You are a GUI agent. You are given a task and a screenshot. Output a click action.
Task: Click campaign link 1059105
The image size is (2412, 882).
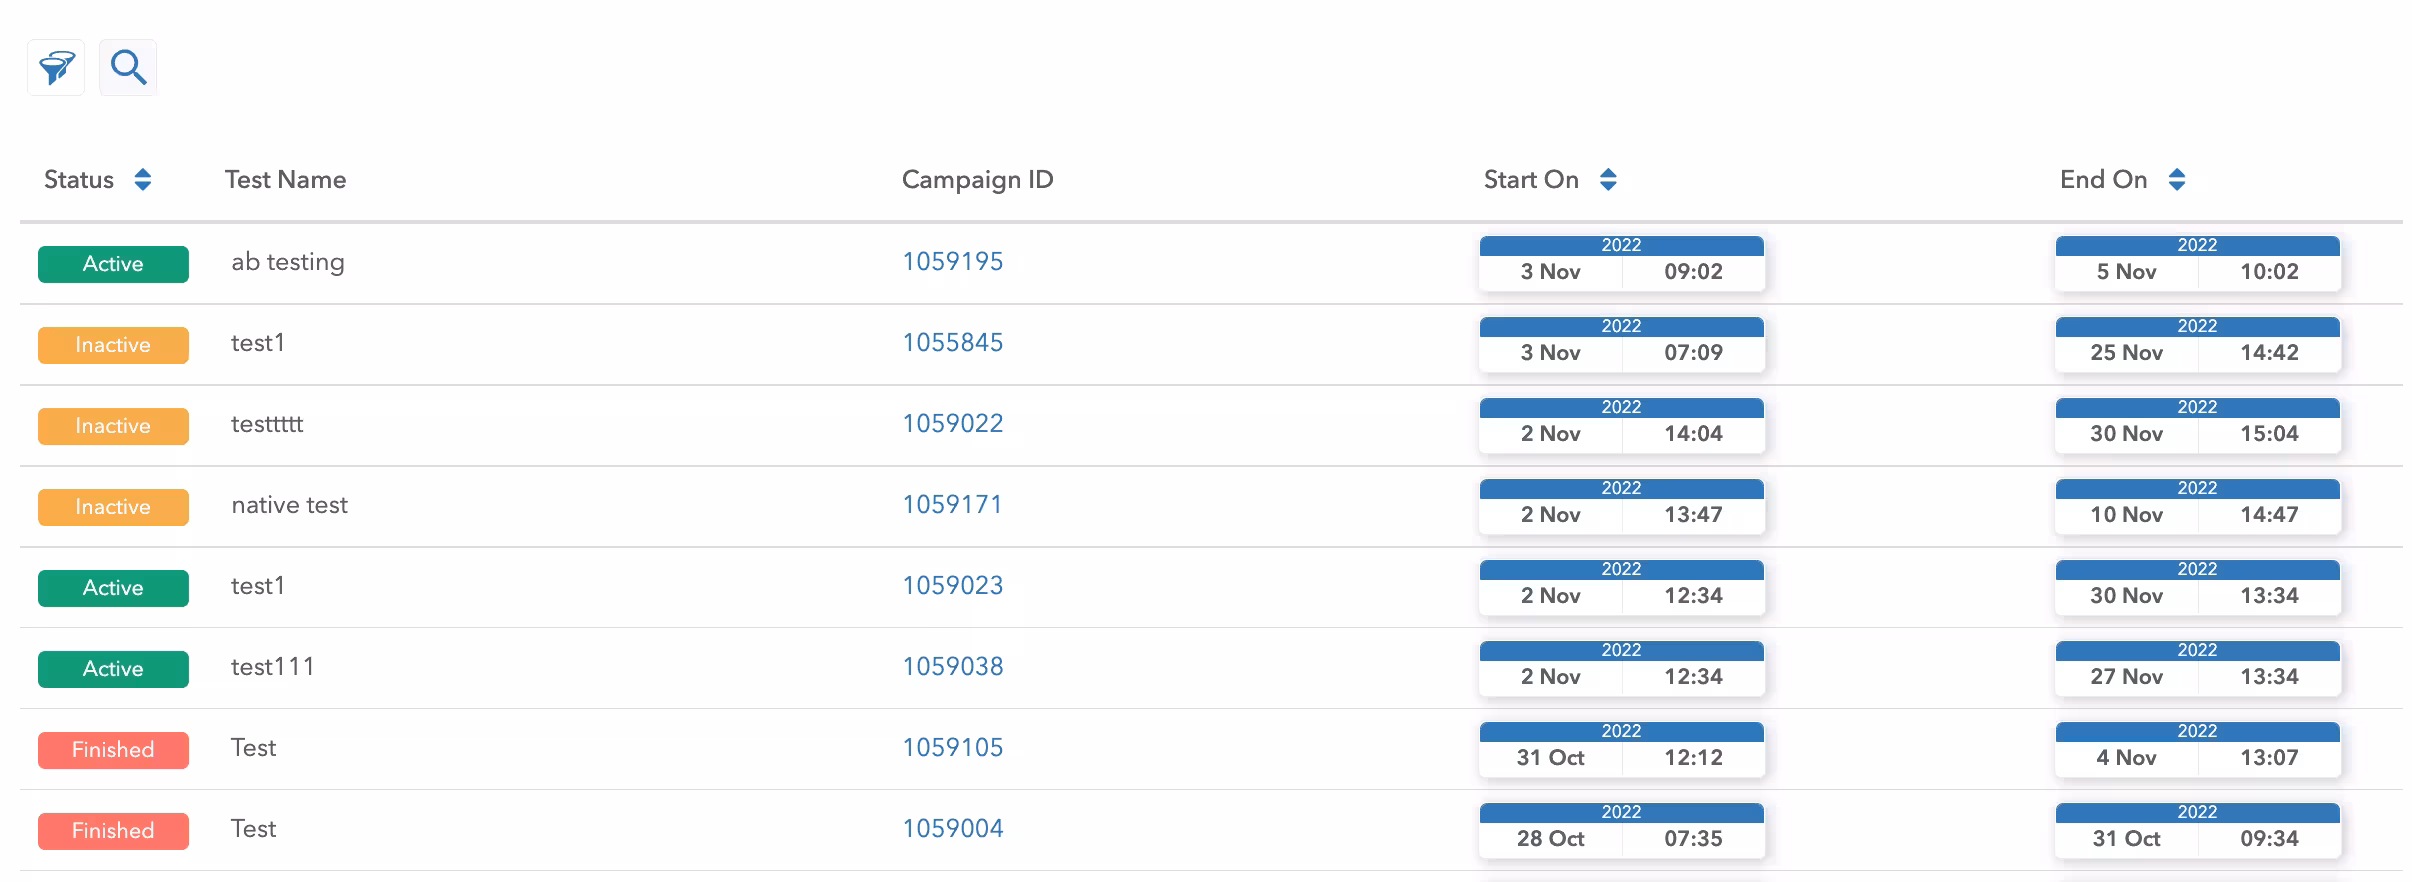[952, 748]
